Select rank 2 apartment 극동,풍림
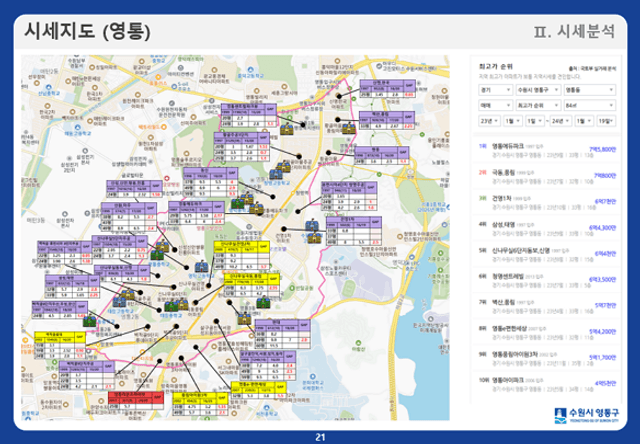Screen dimensions: 640x444 pos(547,175)
